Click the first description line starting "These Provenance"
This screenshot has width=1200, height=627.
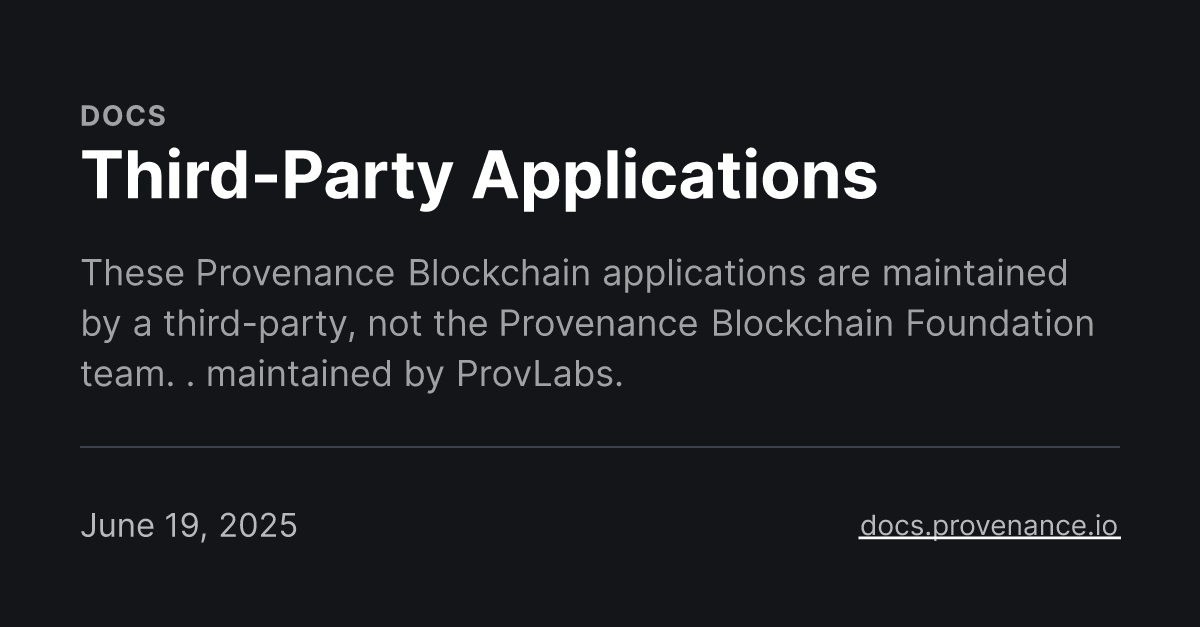(x=574, y=273)
